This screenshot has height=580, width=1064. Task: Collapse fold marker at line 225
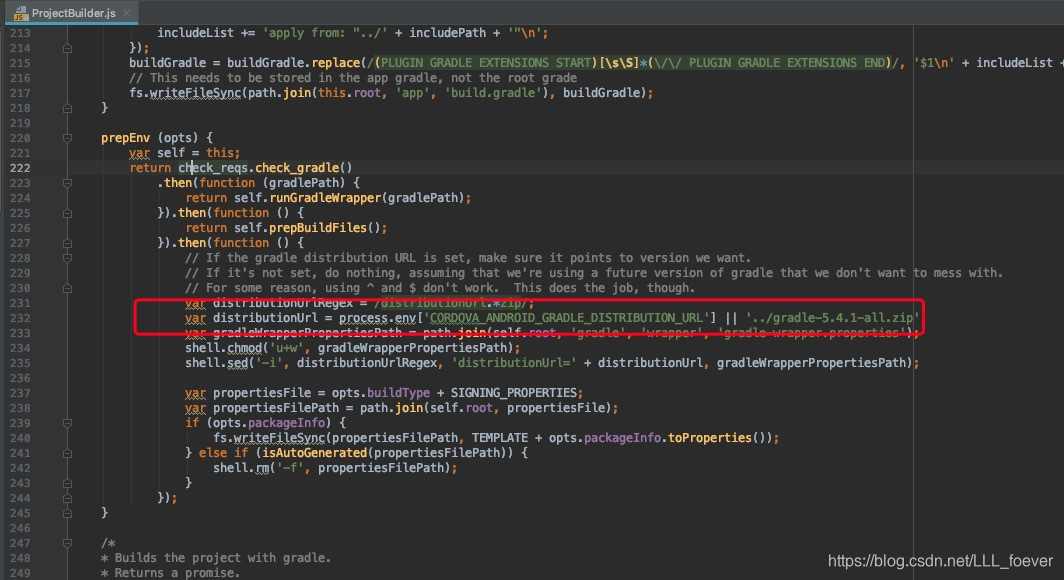(x=67, y=213)
